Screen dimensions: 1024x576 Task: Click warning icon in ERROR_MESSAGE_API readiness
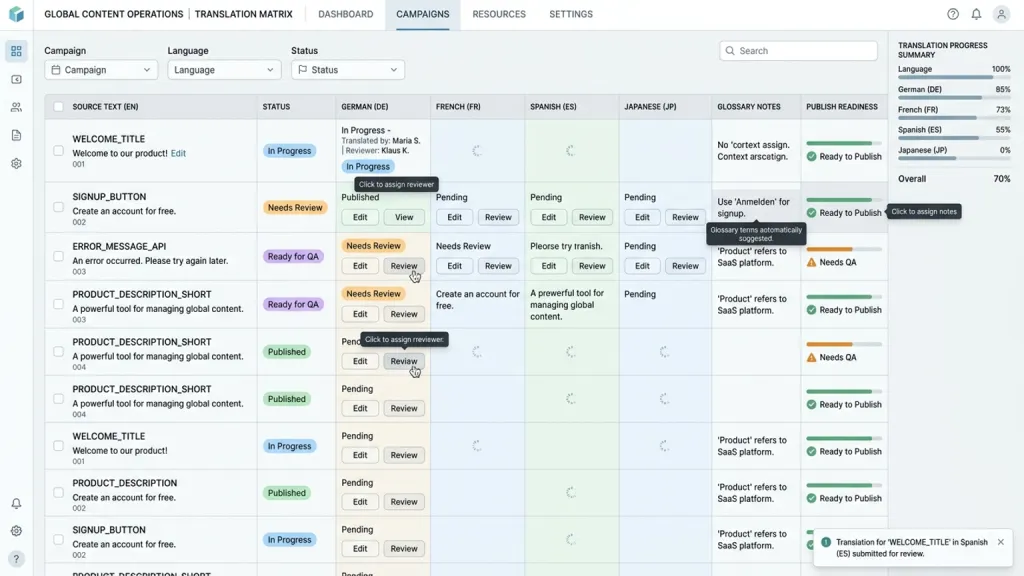tap(811, 263)
